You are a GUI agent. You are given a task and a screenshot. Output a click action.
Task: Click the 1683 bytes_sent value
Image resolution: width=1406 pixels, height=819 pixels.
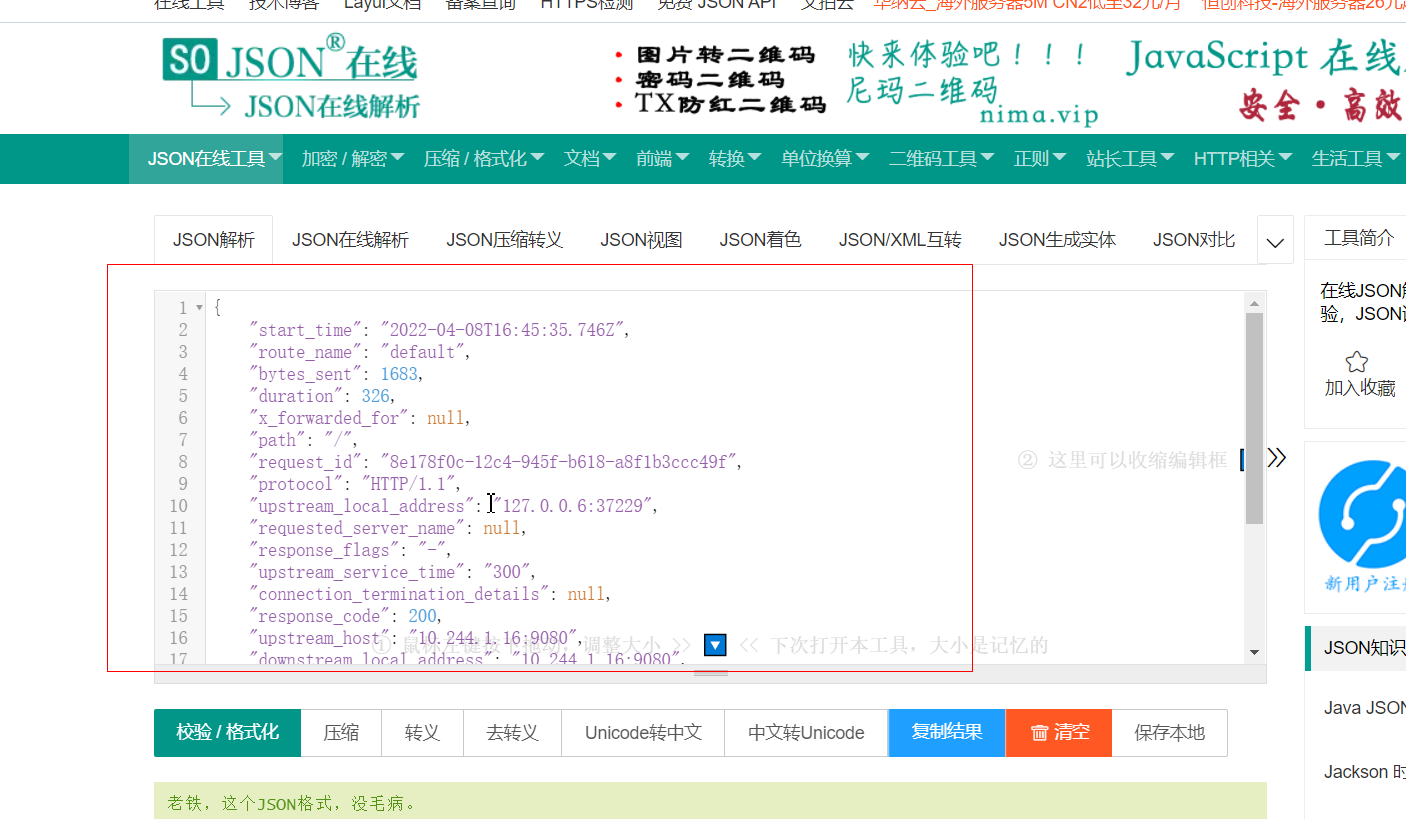click(399, 374)
